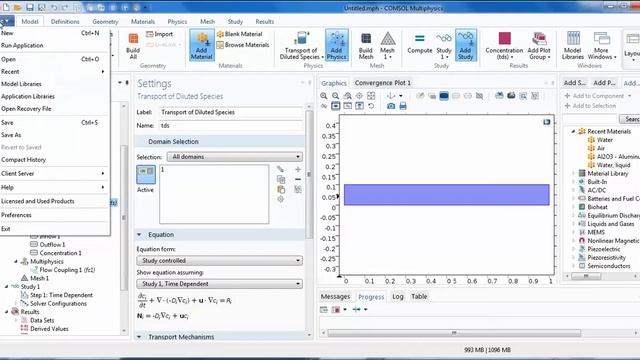Click the memory usage 993 MB readout
This screenshot has width=640, height=360.
point(487,350)
